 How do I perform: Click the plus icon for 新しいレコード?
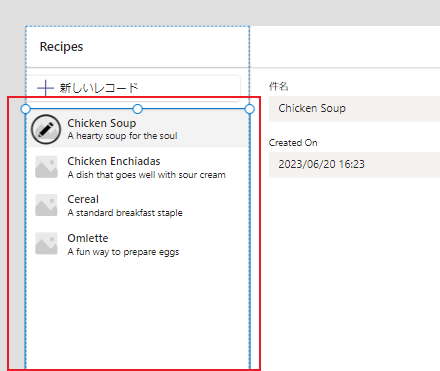click(45, 88)
